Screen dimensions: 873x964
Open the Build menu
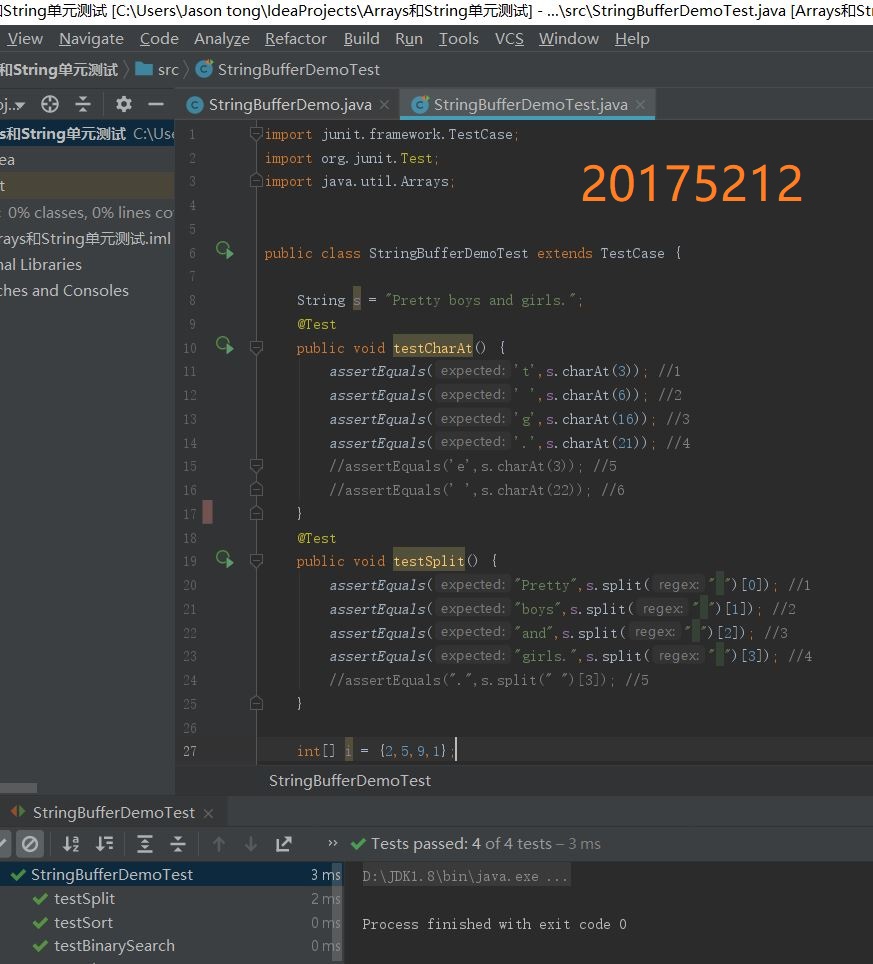(361, 39)
